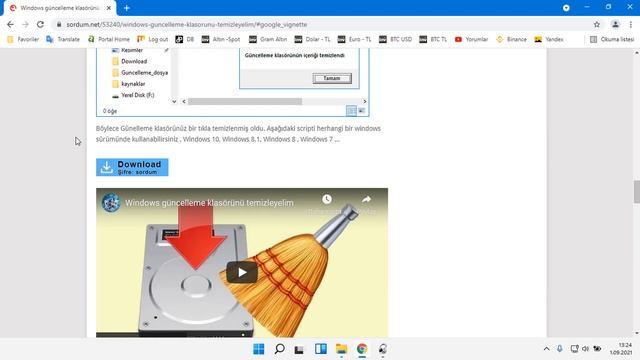Image resolution: width=640 pixels, height=360 pixels.
Task: Open taskbar Search
Action: 279,349
